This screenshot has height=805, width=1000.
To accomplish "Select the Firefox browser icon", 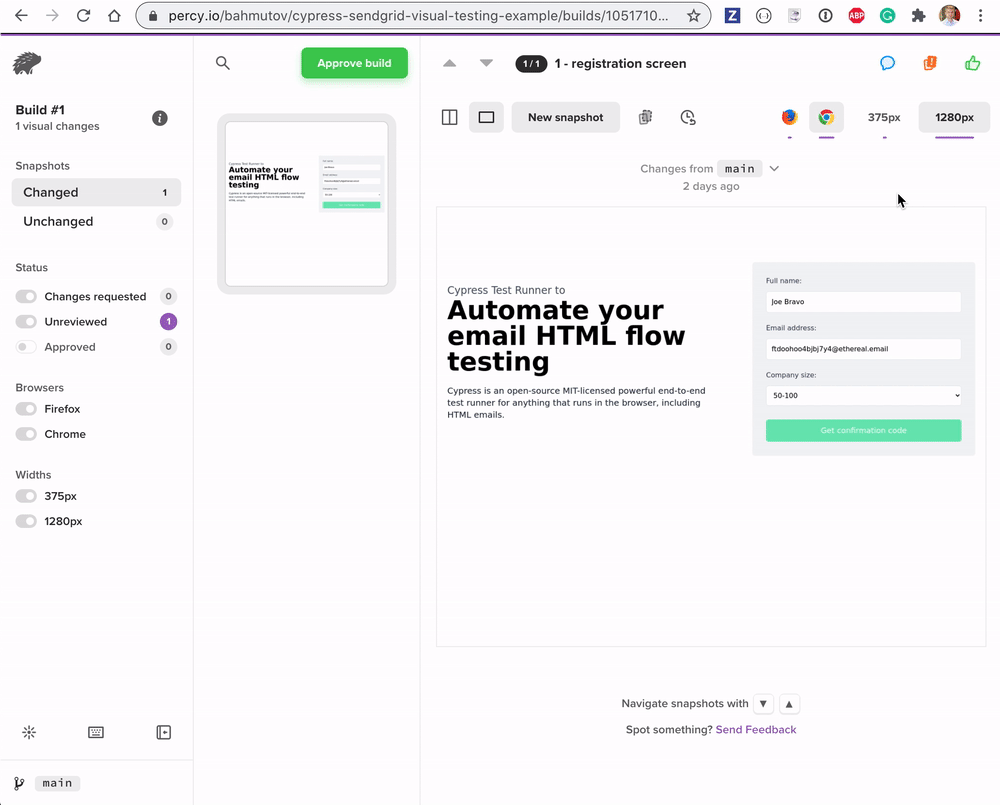I will coord(790,117).
